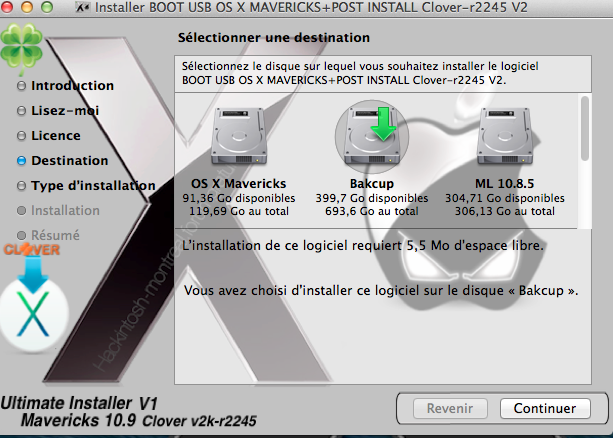The image size is (613, 438).
Task: Click the blue bullet beside Destination
Action: tap(22, 161)
